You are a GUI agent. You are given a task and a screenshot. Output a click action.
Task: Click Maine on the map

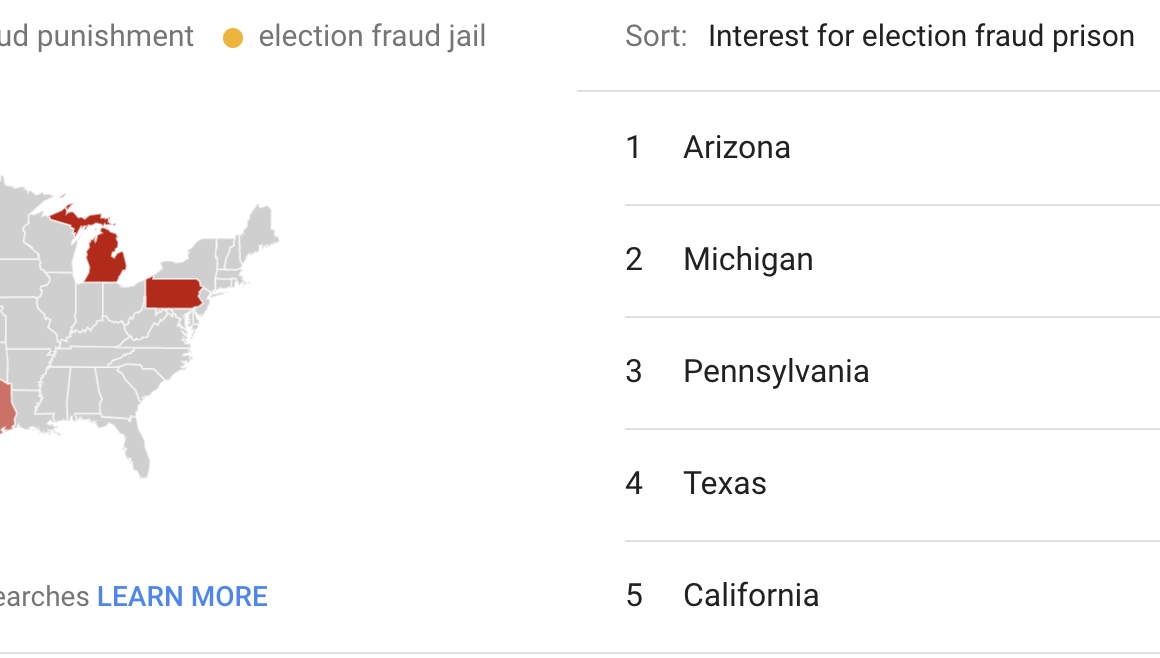tap(262, 225)
